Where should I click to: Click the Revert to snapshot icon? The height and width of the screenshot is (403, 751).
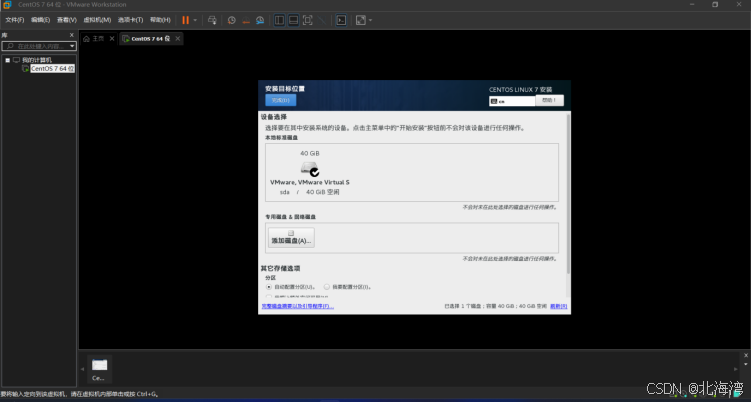click(246, 20)
